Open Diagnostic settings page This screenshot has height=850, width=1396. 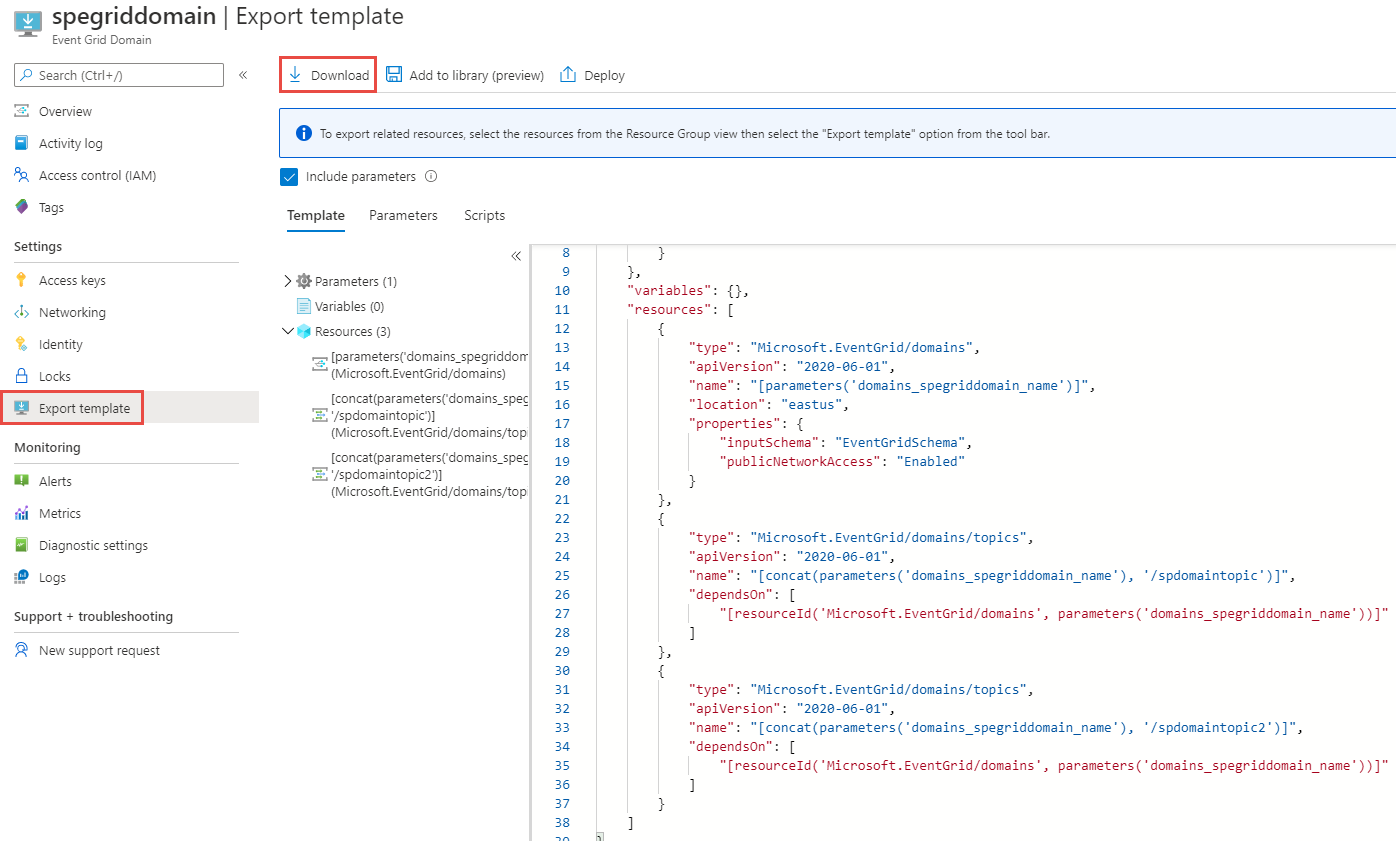pos(93,545)
